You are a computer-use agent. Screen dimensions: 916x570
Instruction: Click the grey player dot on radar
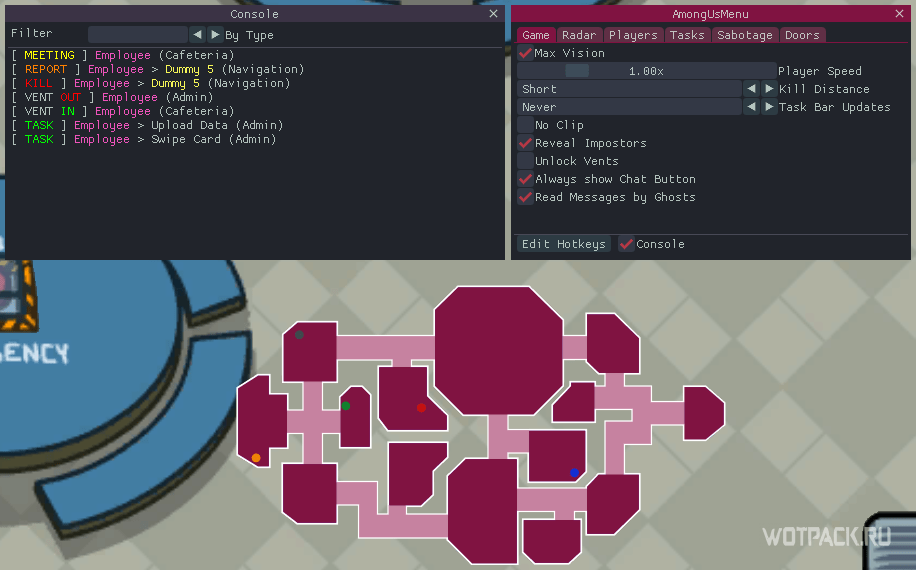(299, 335)
